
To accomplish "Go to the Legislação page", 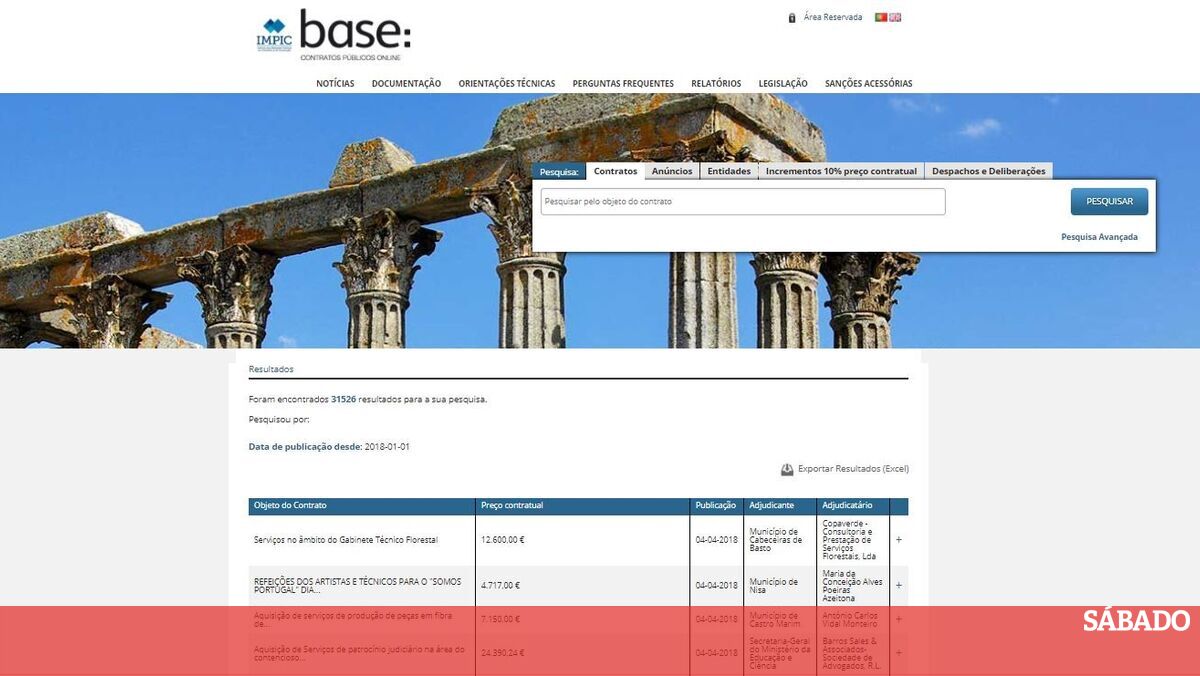I will point(783,84).
